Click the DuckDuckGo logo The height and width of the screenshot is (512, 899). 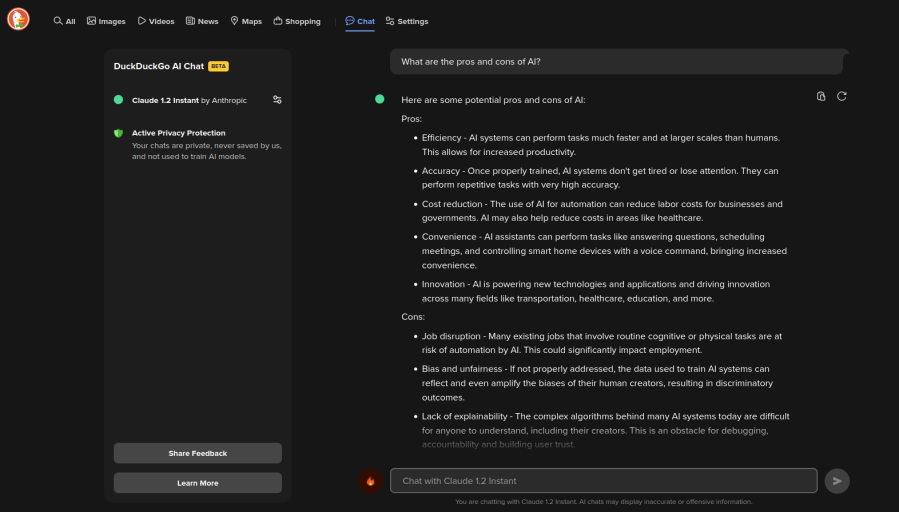[x=18, y=19]
